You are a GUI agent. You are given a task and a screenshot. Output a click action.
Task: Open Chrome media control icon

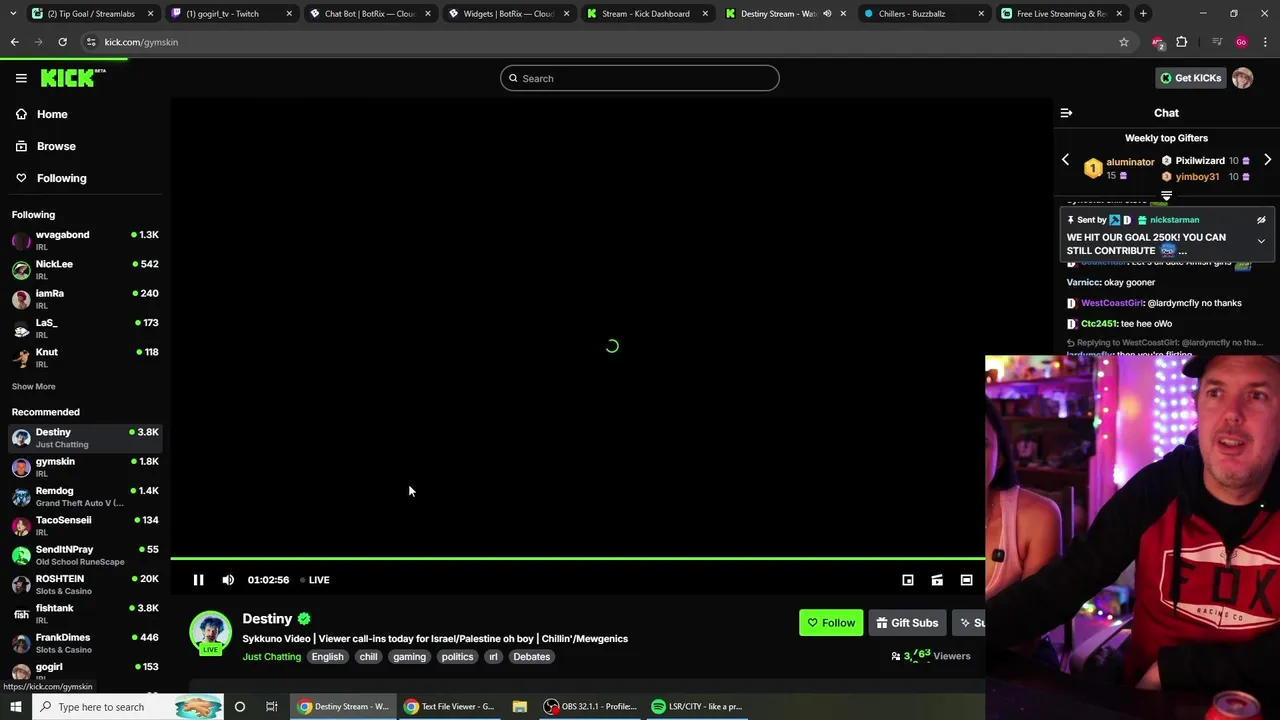point(1216,42)
